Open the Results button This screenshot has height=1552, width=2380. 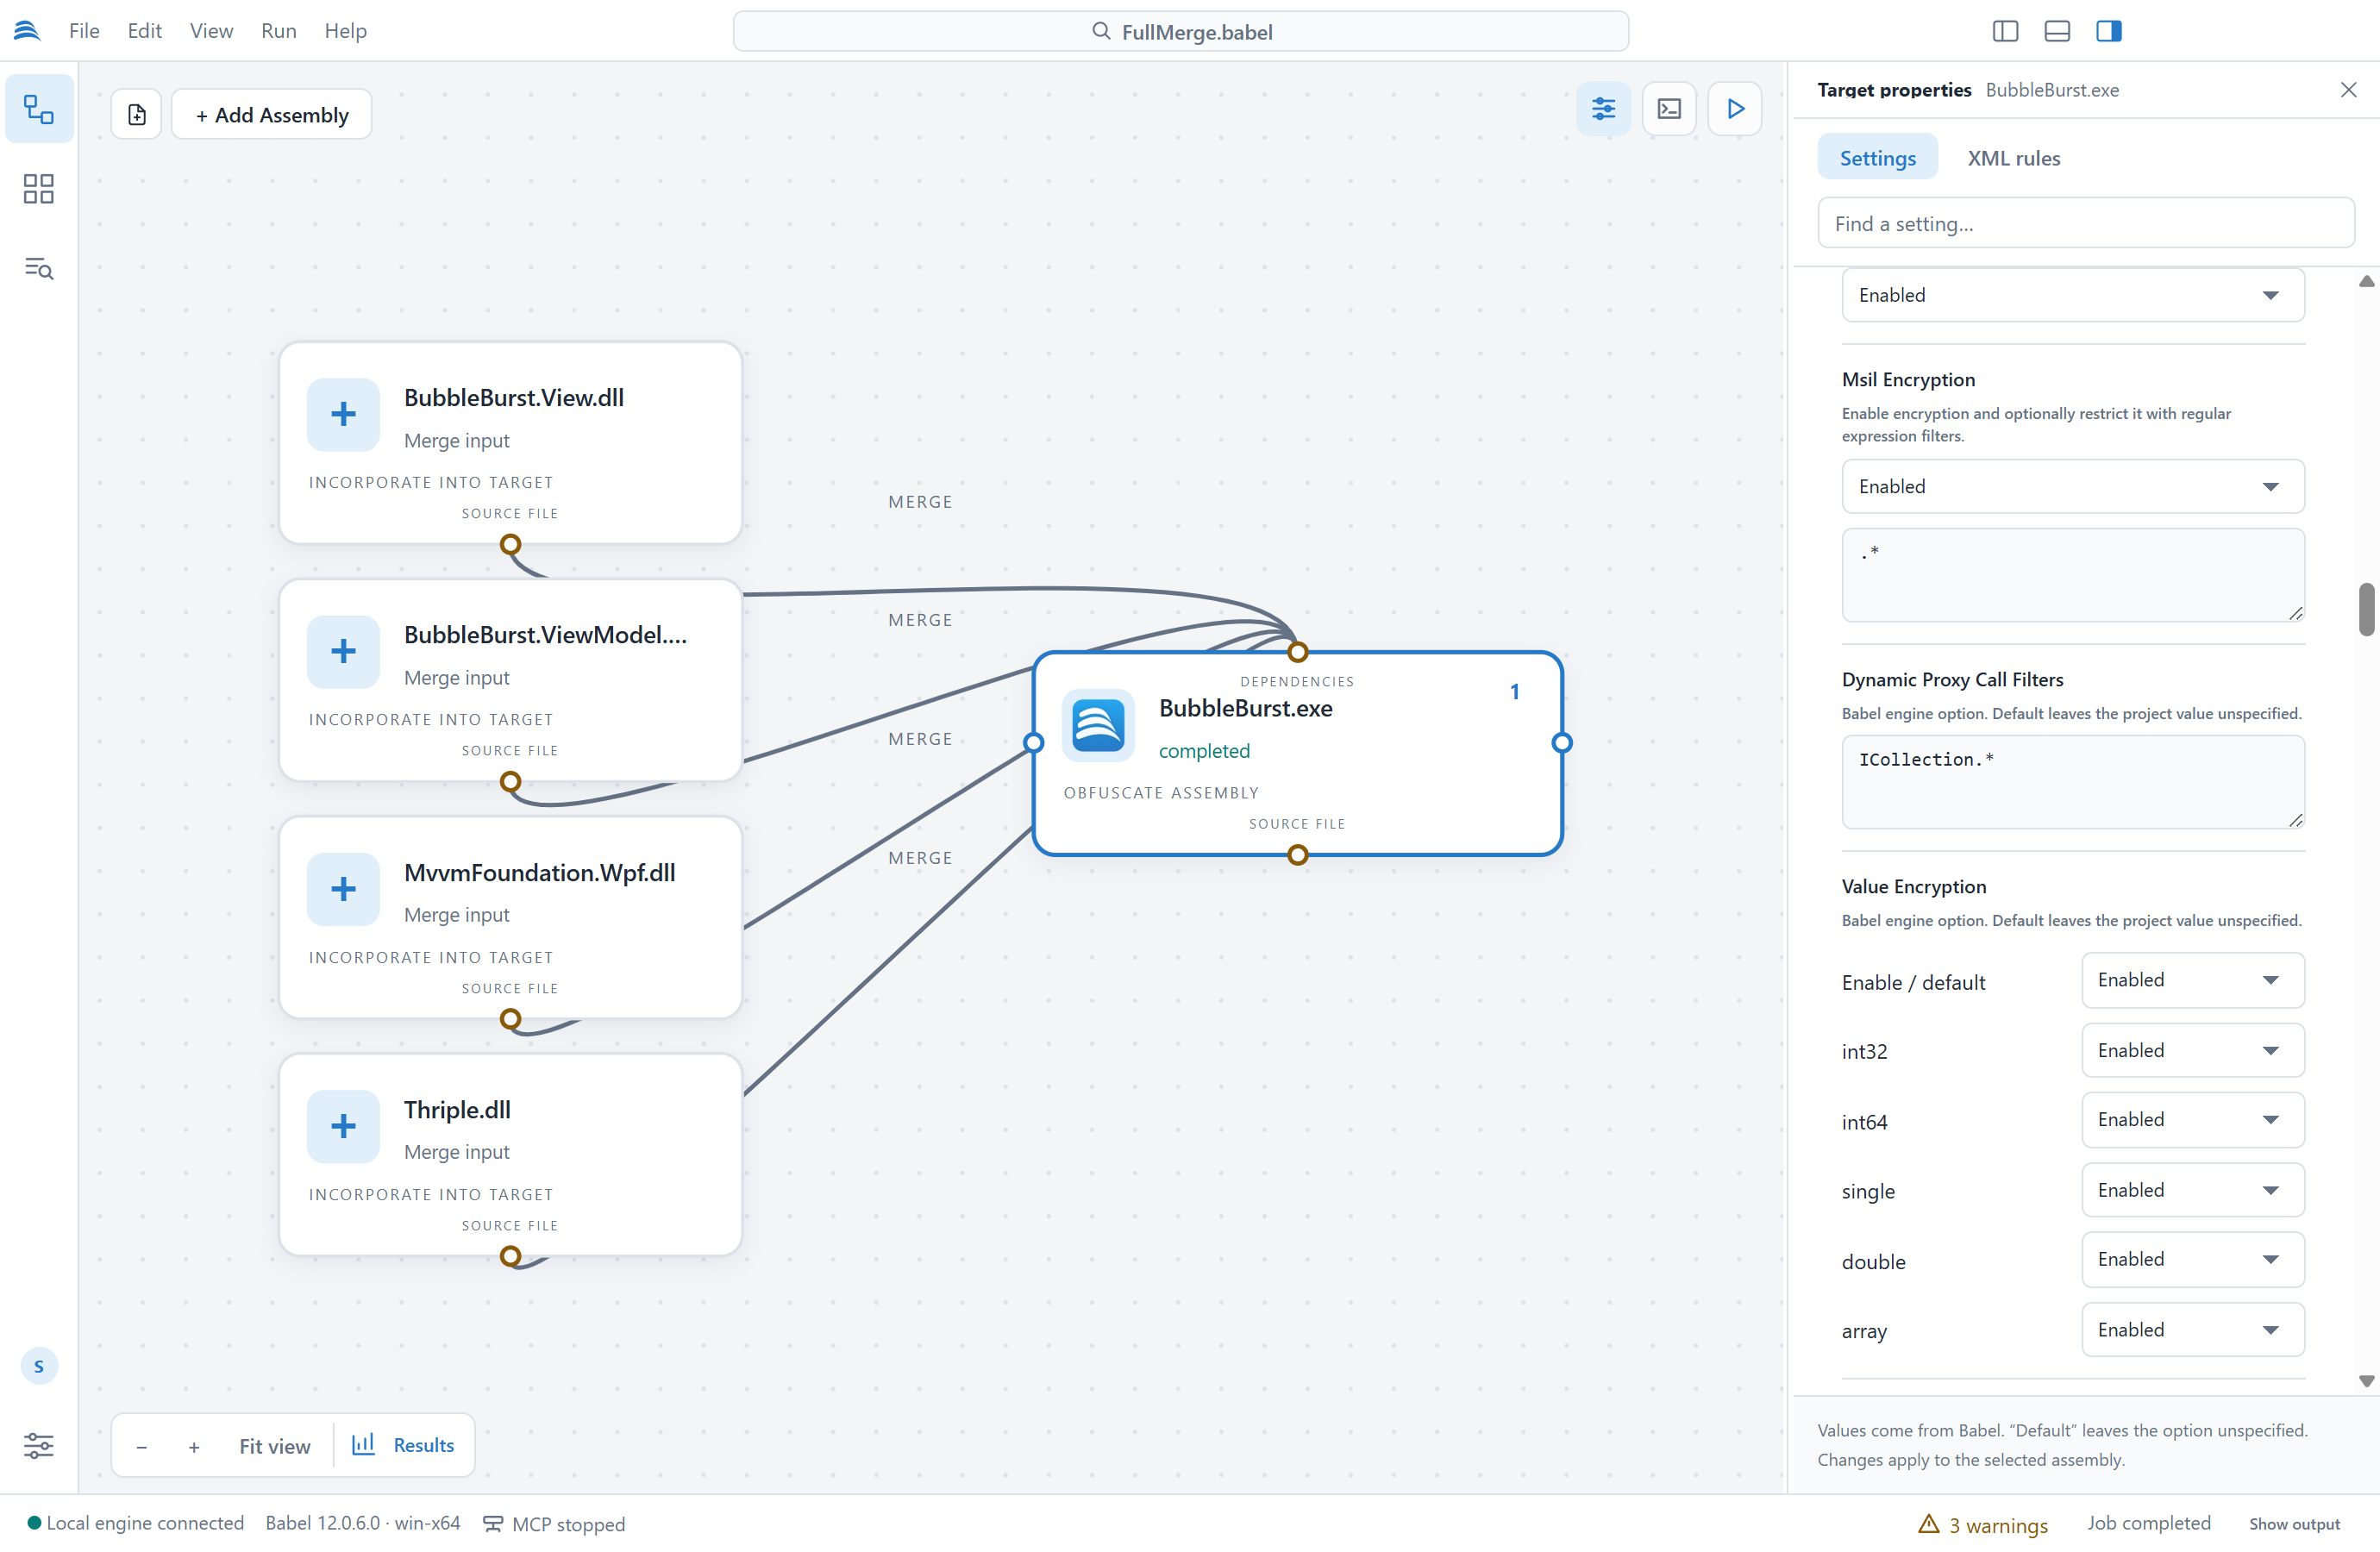[x=403, y=1445]
